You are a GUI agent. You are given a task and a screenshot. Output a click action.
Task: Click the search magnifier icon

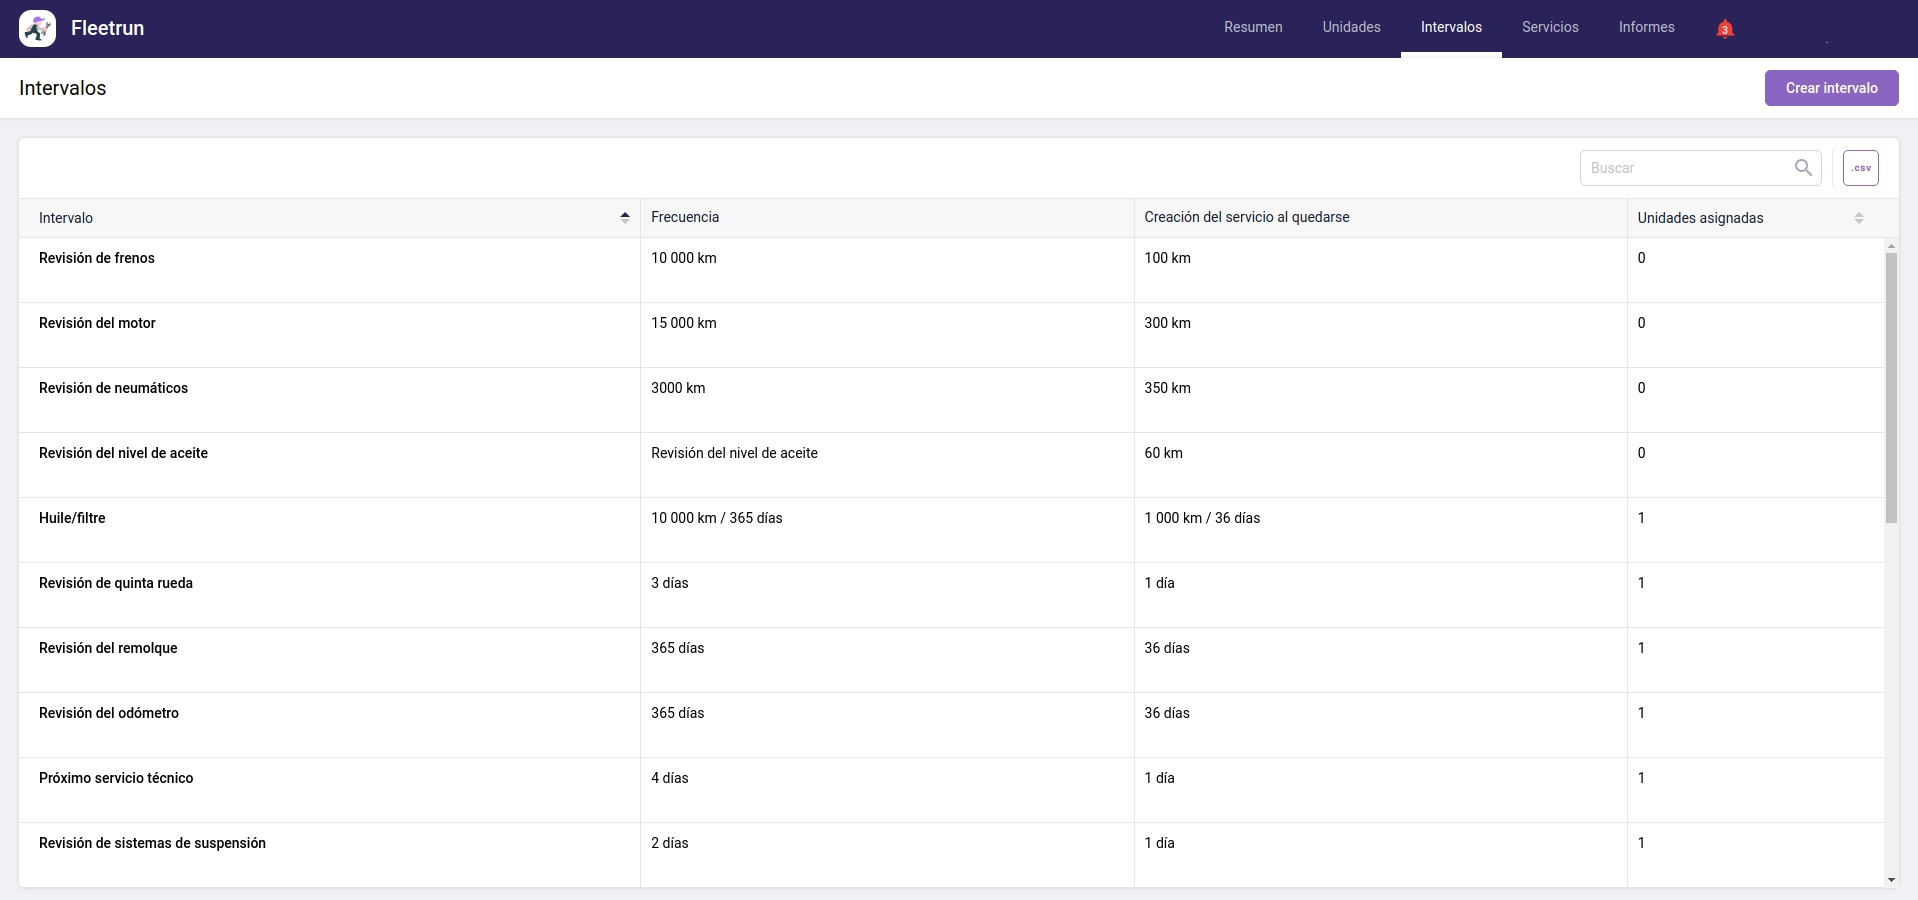(1802, 168)
